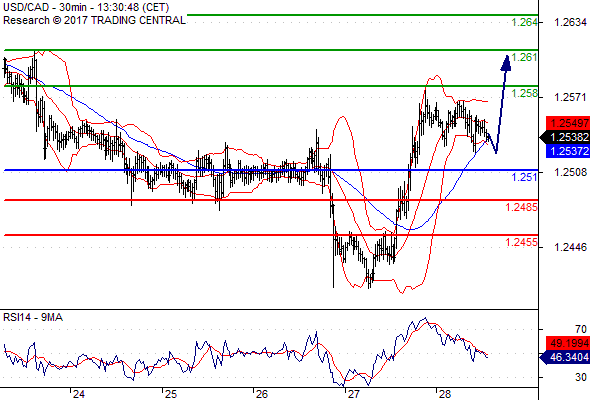Screen dimensions: 590x400
Task: Click the 1.2455 red support label
Action: pos(522,242)
